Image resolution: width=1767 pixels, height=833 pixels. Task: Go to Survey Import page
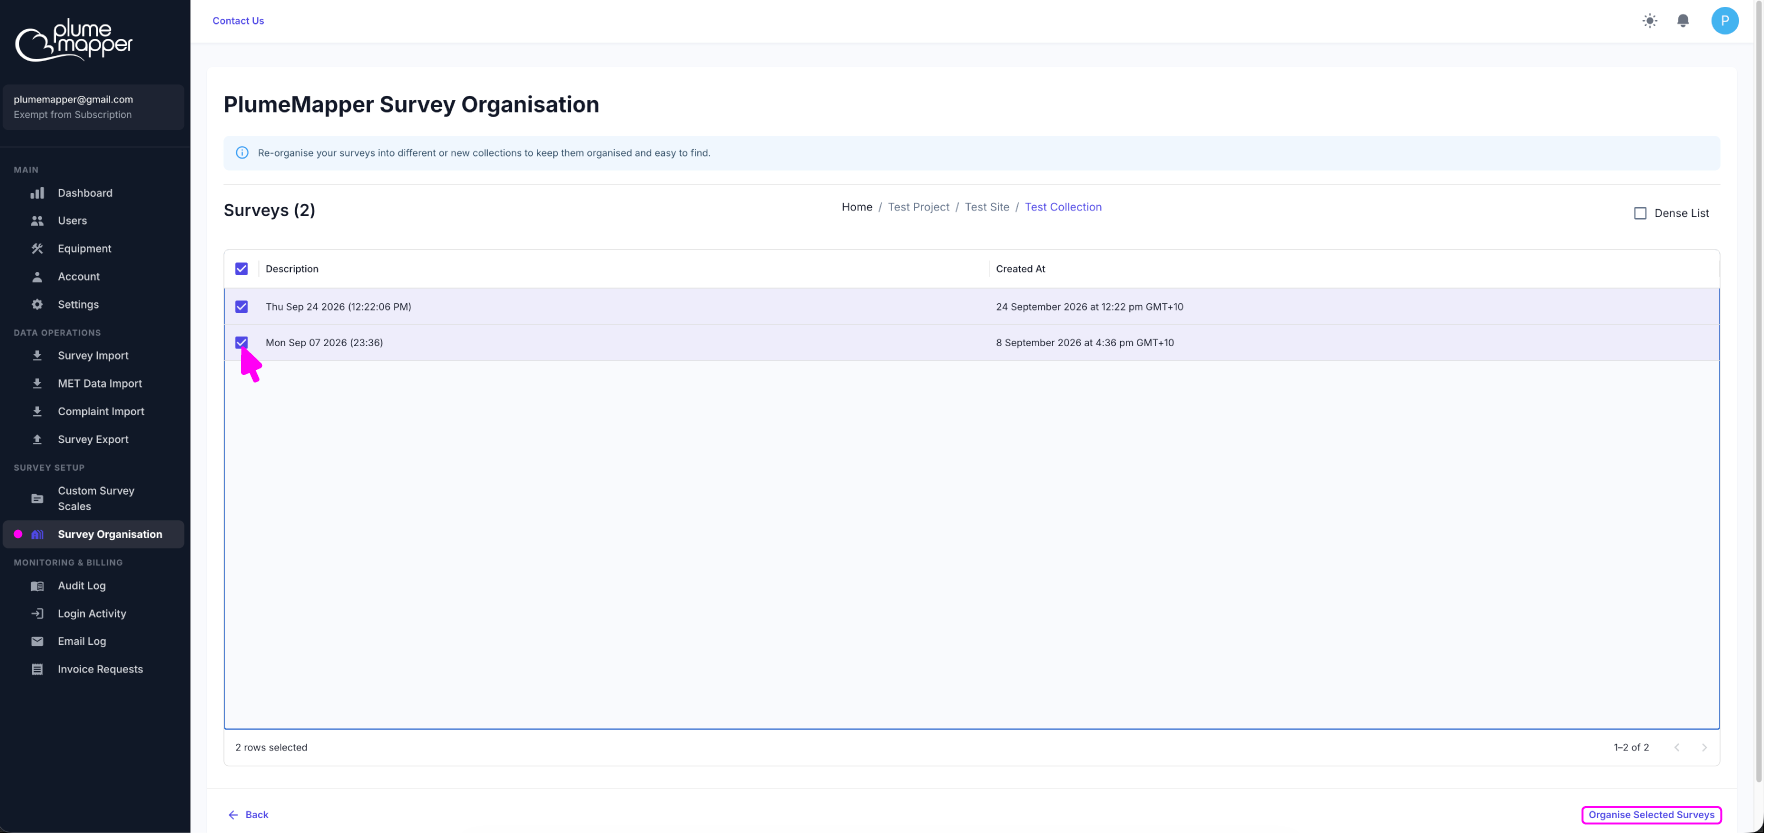point(94,356)
